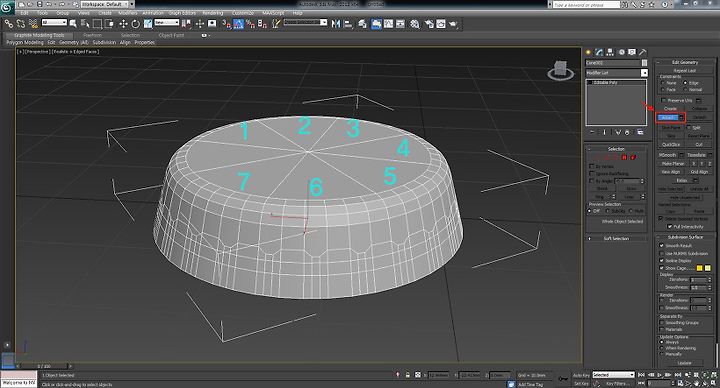Click the Update button
Screen dimensions: 720x388
(x=684, y=363)
